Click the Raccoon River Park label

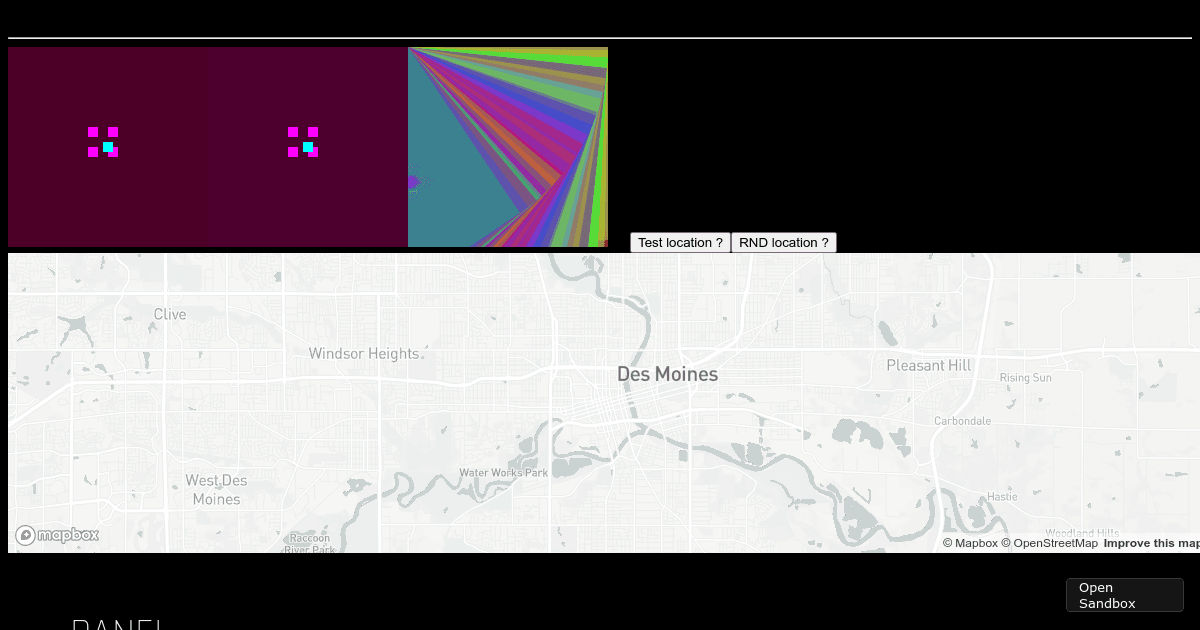(309, 543)
